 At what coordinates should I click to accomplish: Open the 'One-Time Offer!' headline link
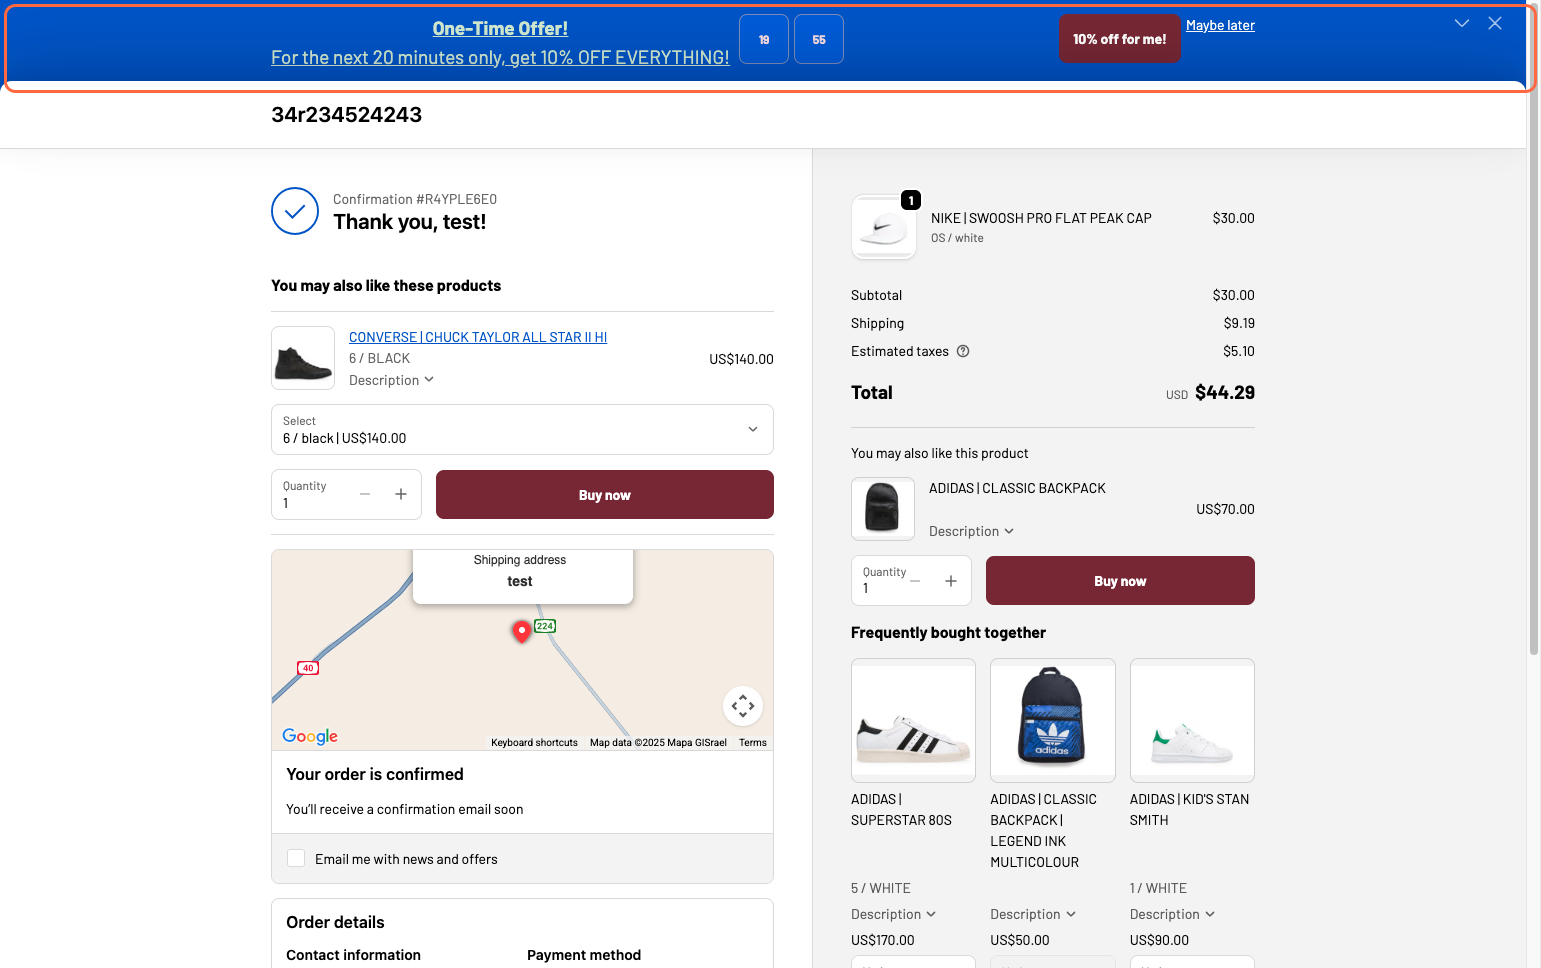pos(500,28)
